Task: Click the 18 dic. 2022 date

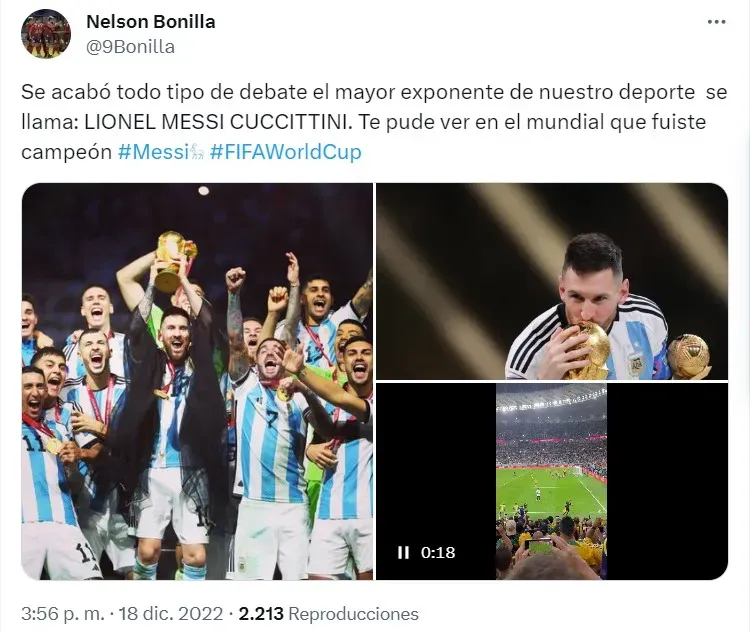Action: (171, 614)
